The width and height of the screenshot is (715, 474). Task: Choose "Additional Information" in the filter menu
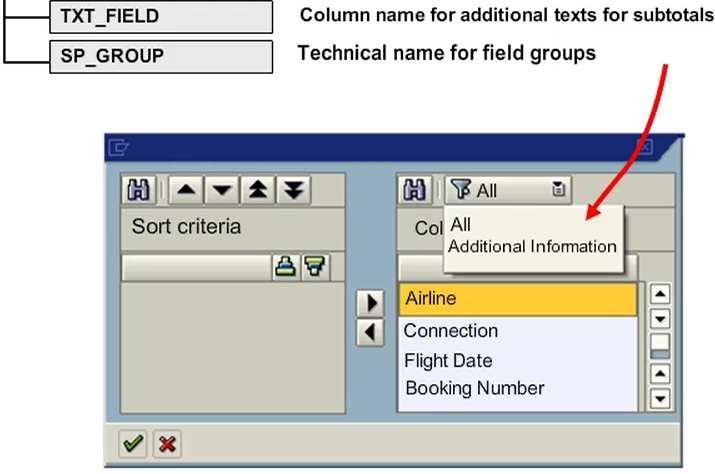(x=532, y=246)
